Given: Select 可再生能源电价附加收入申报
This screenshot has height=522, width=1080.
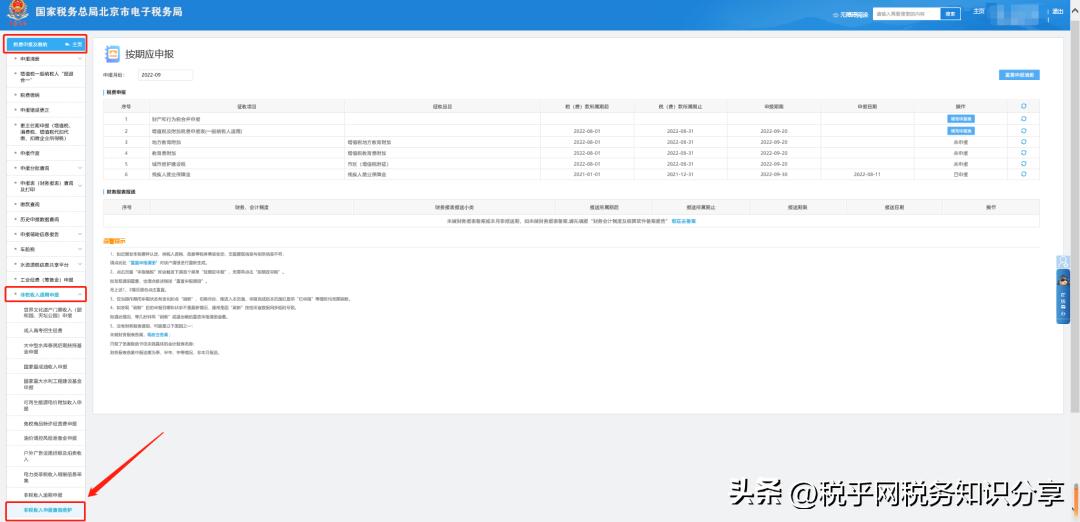Looking at the screenshot, I should tap(52, 404).
